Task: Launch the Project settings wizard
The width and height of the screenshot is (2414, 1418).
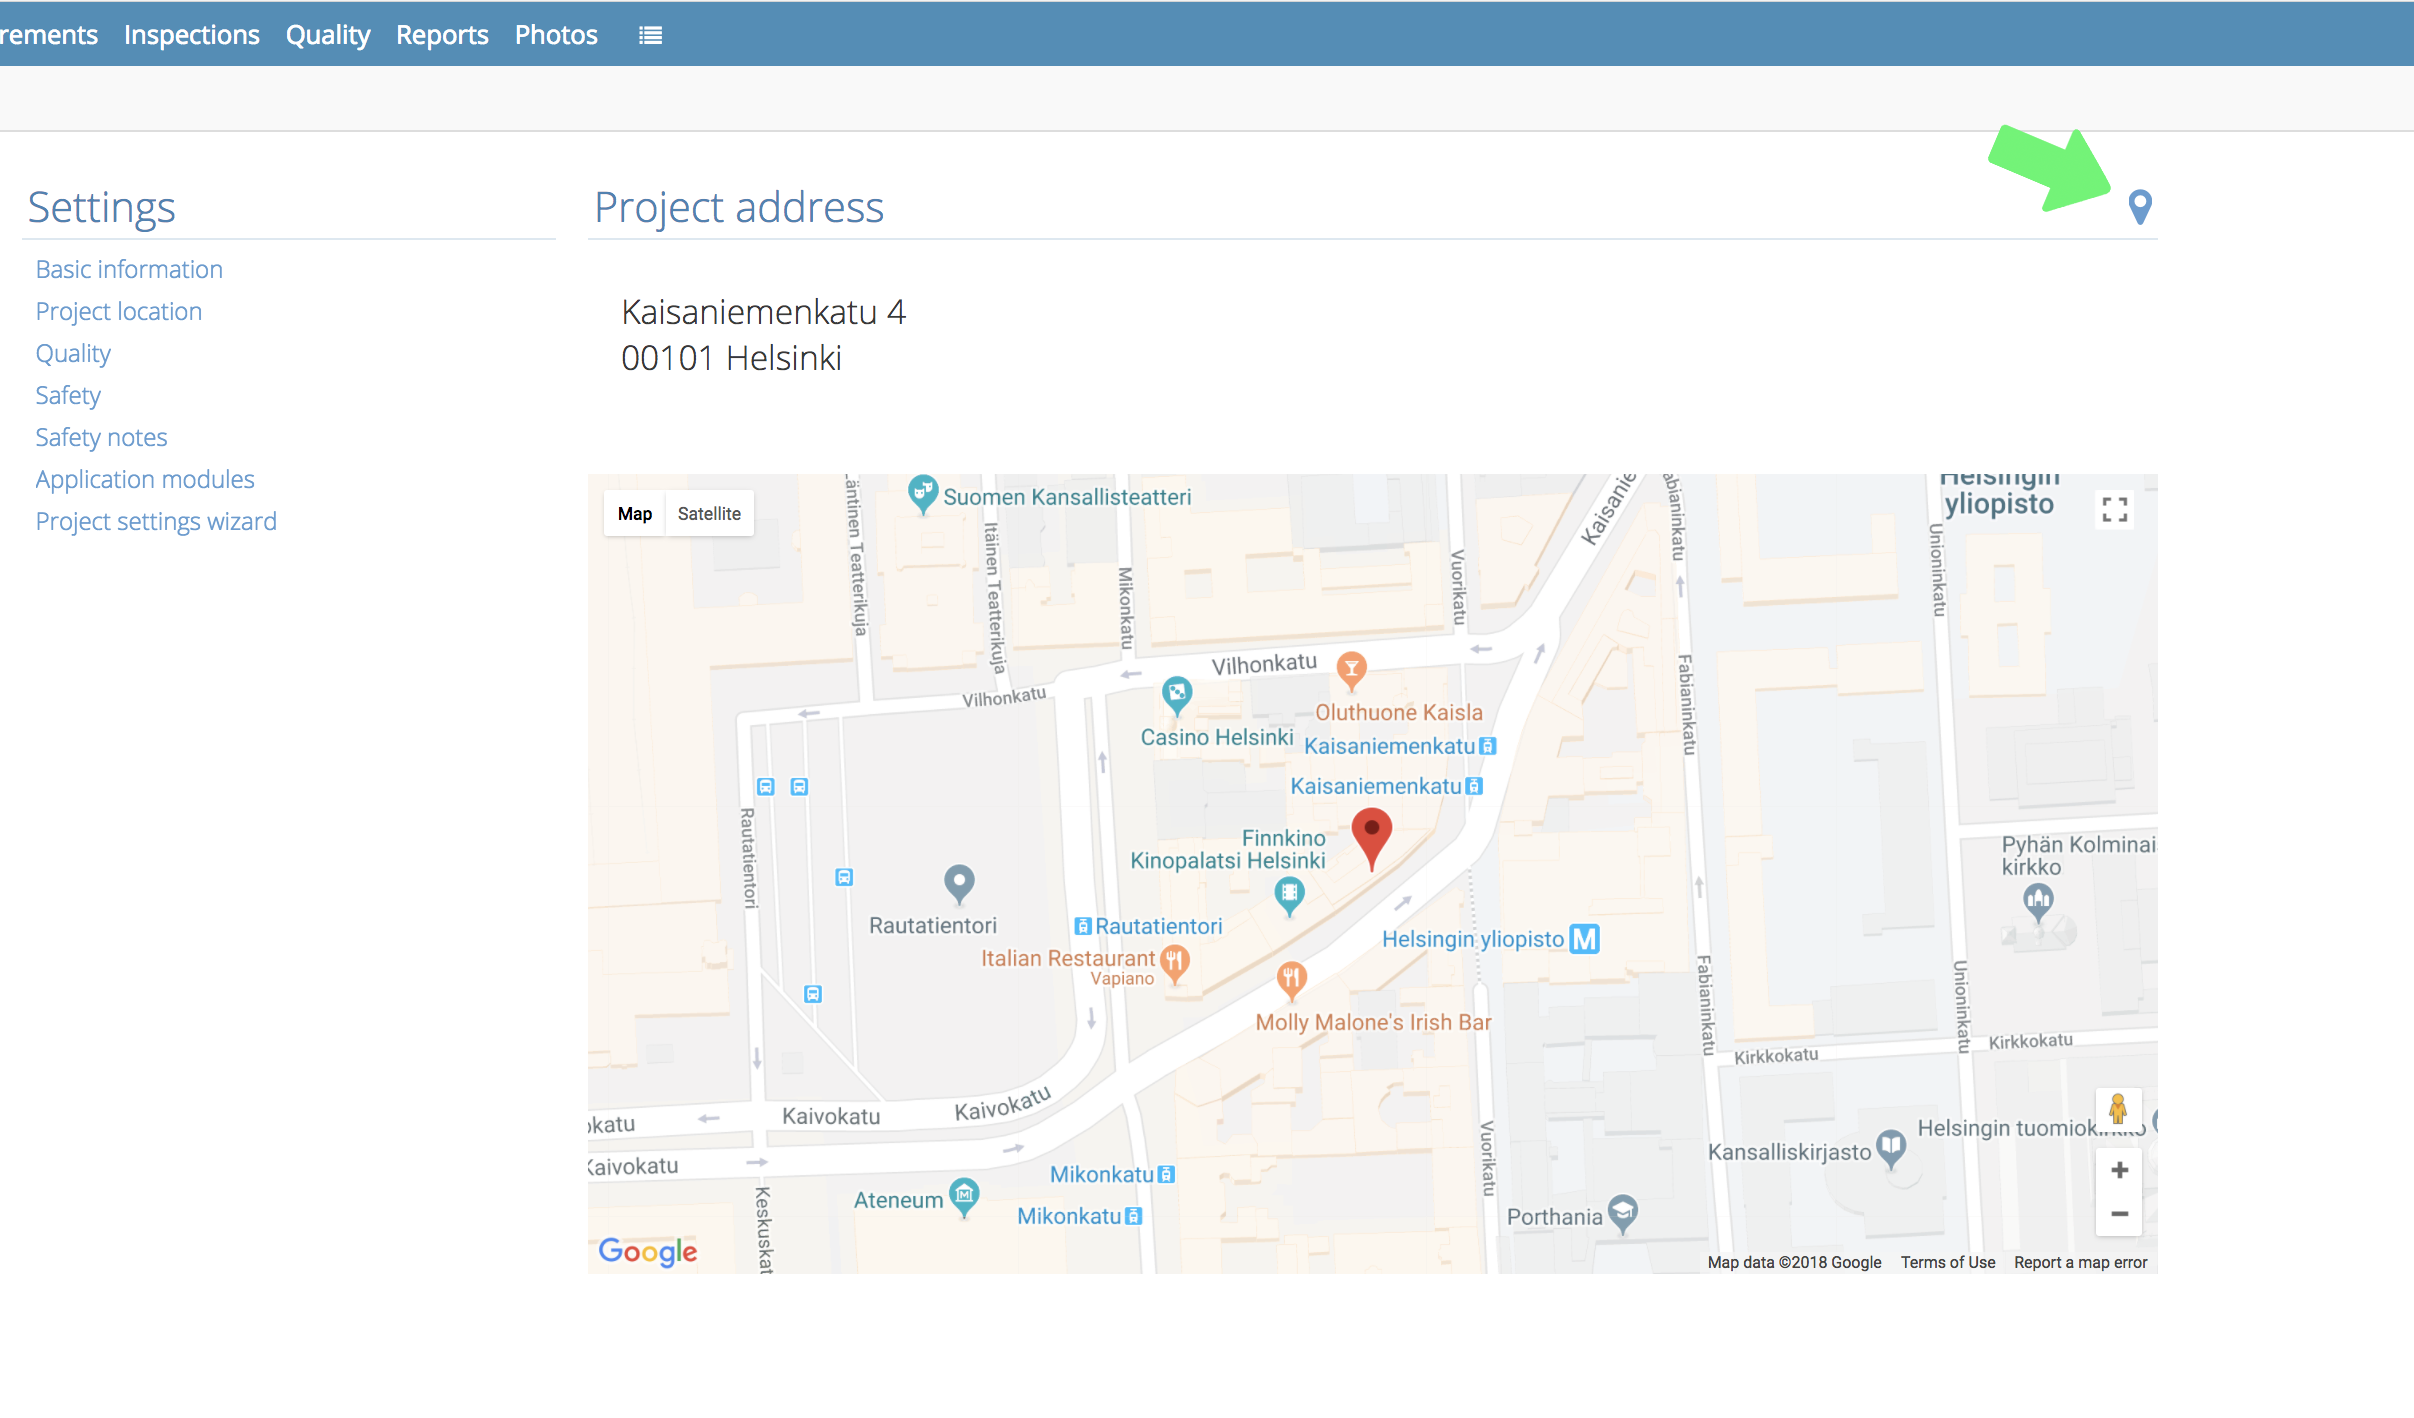Action: 156,521
